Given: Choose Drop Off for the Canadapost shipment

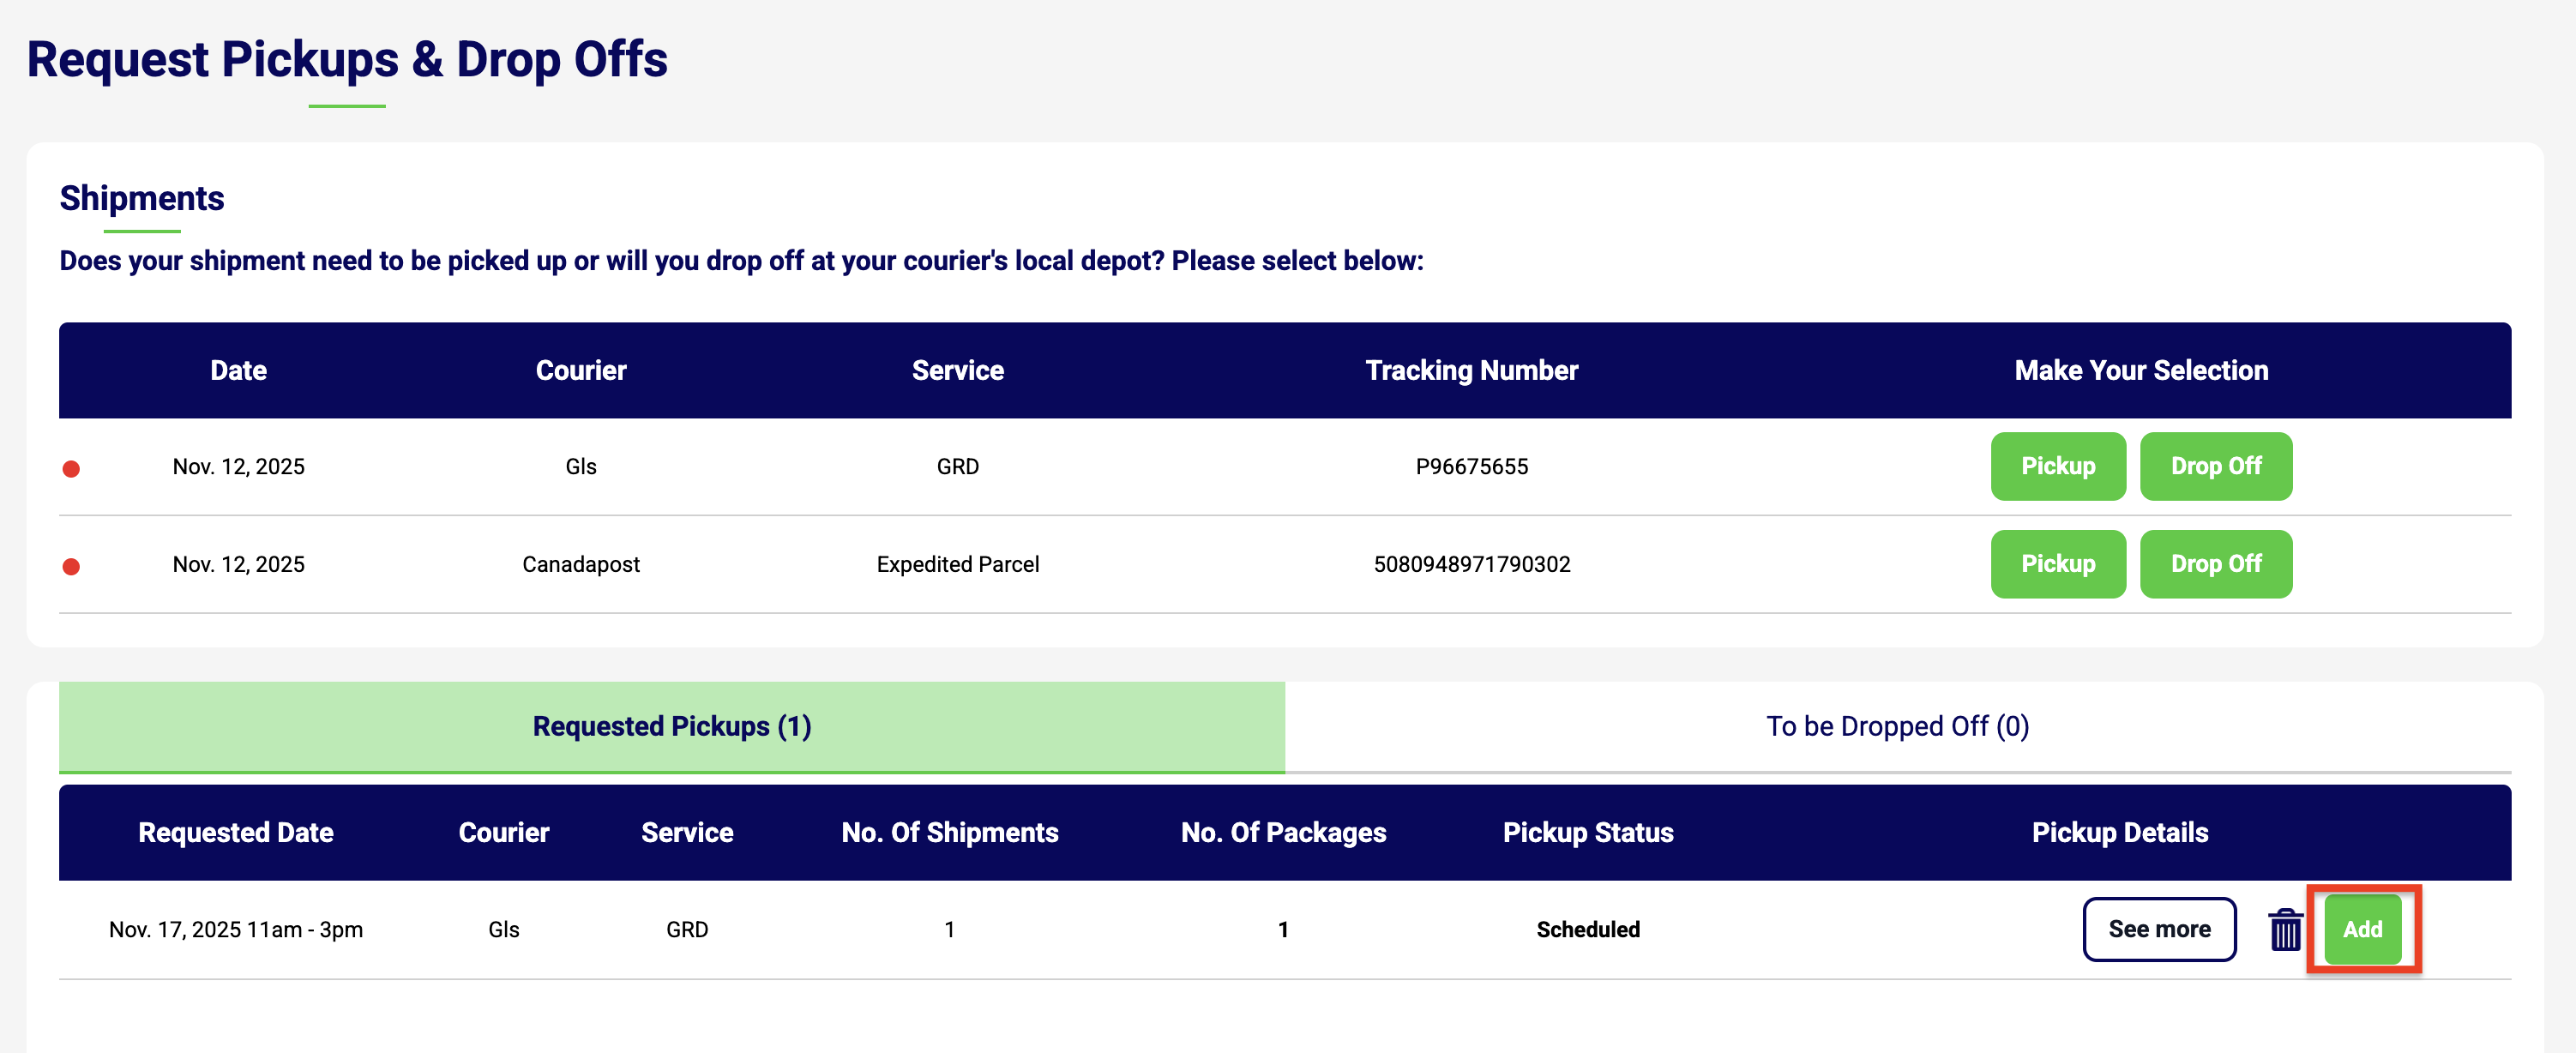Looking at the screenshot, I should (x=2215, y=564).
